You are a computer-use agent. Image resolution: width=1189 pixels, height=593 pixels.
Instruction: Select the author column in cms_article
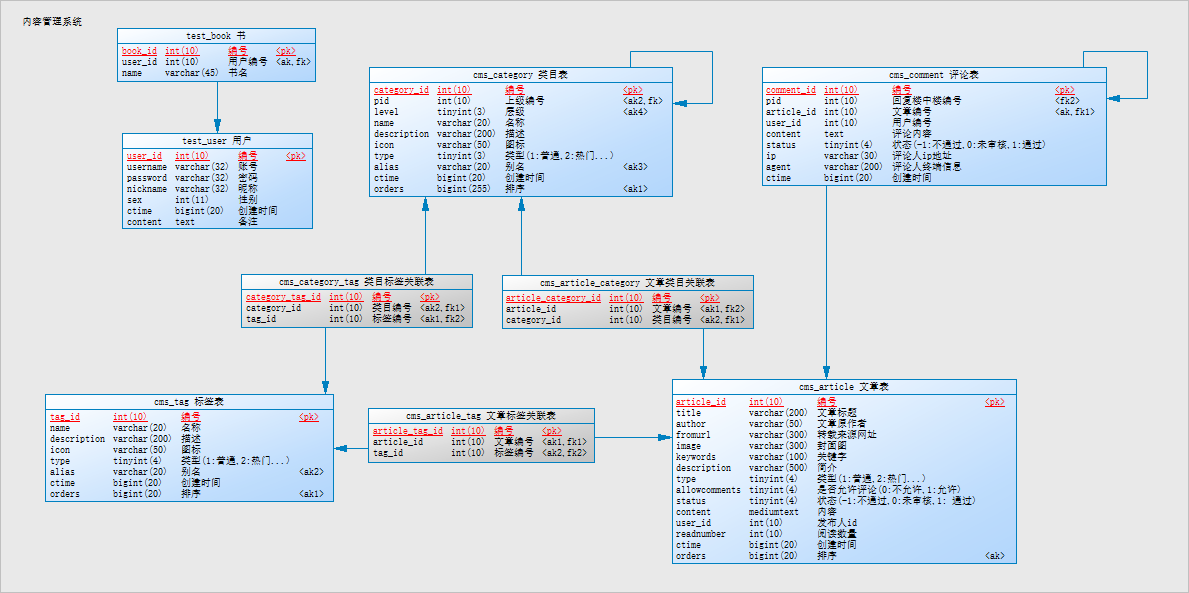(844, 424)
